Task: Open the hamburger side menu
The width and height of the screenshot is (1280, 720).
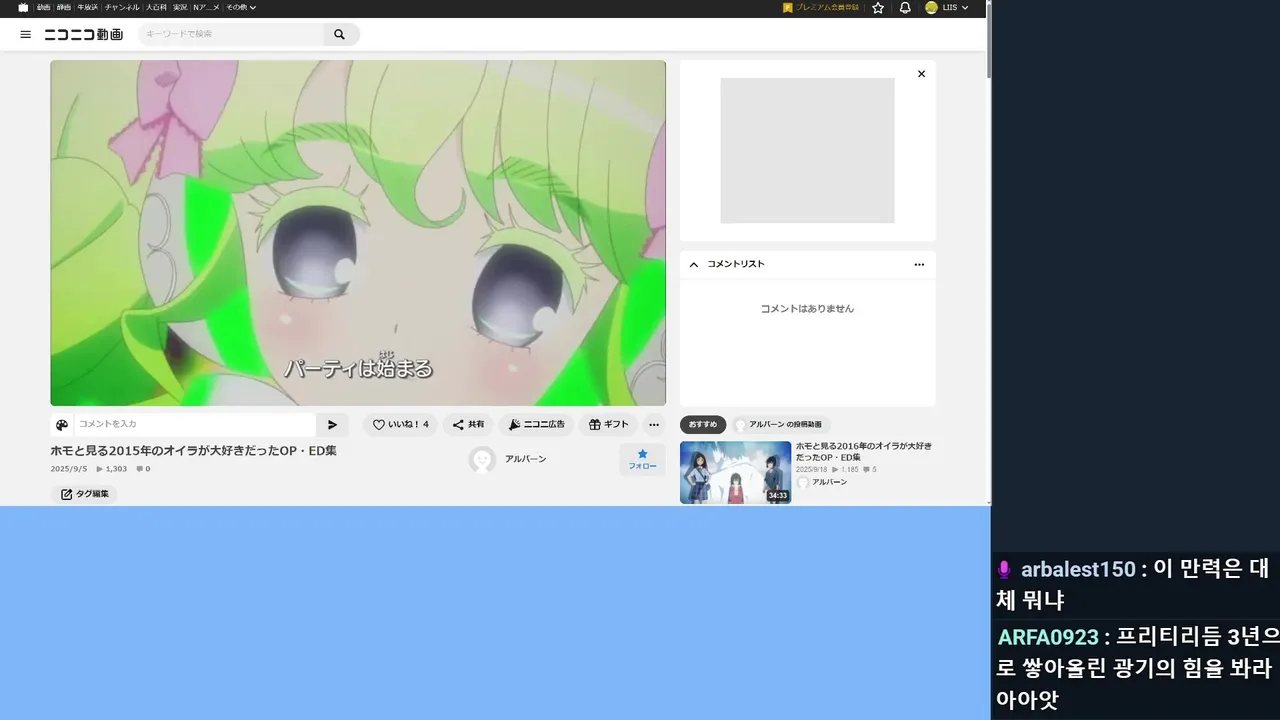Action: pos(26,34)
